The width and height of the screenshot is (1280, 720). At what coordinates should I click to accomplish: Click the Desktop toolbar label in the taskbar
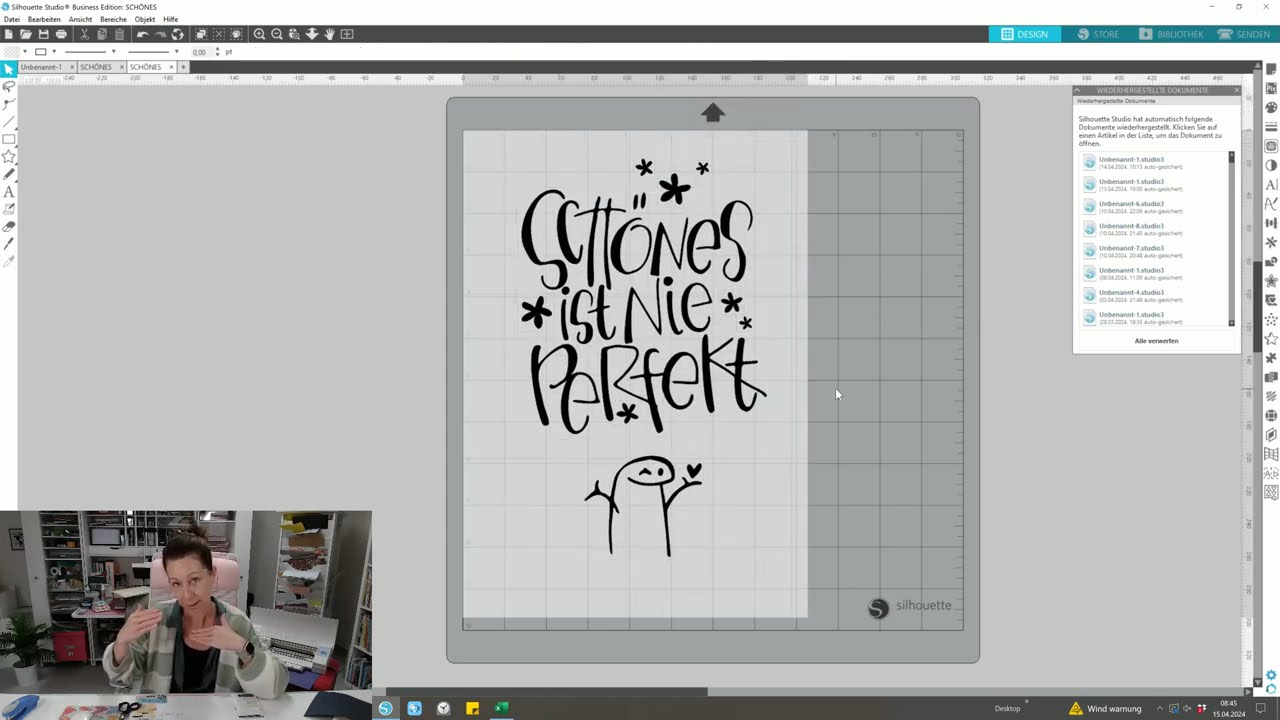click(1007, 708)
